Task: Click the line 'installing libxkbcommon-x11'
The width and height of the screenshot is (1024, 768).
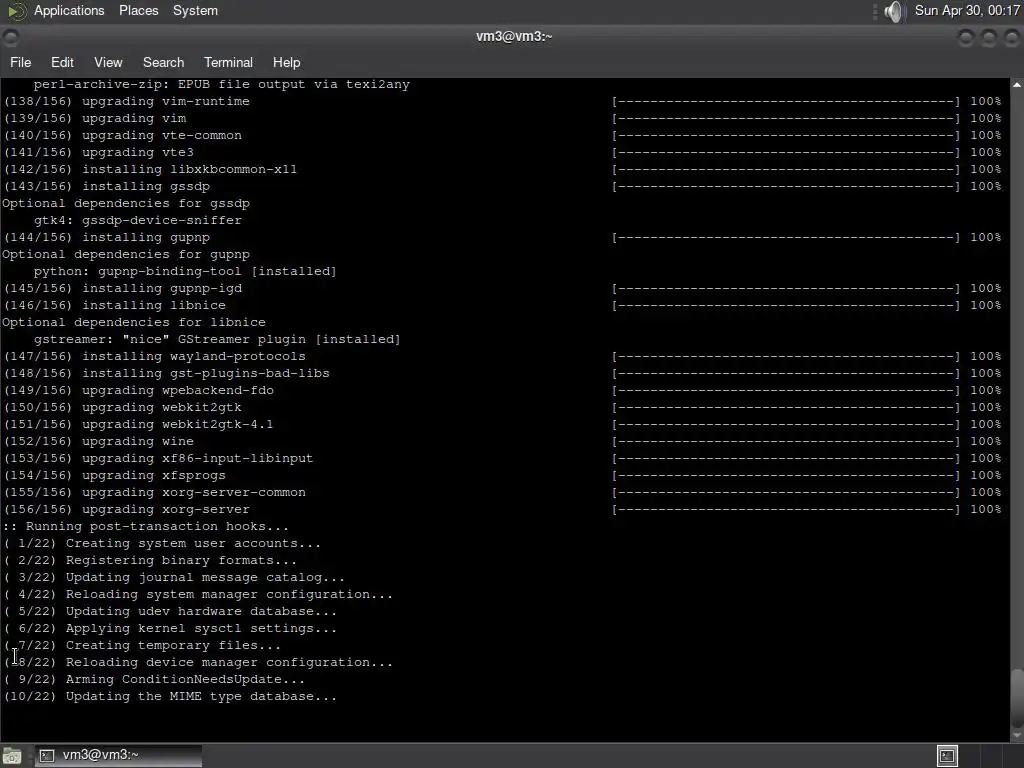Action: pyautogui.click(x=150, y=169)
